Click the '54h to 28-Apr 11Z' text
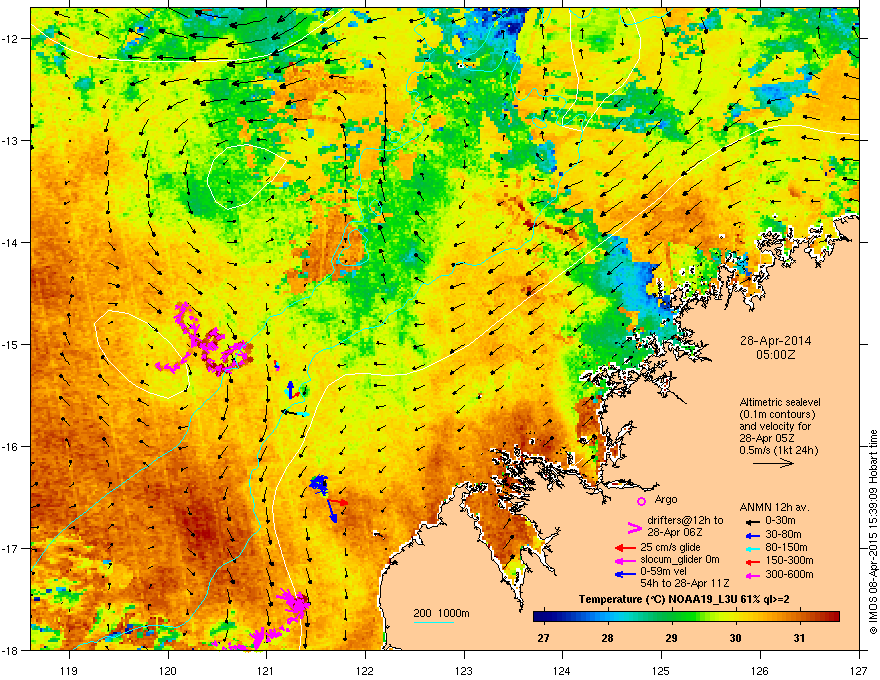Image resolution: width=880 pixels, height=680 pixels. tap(685, 584)
